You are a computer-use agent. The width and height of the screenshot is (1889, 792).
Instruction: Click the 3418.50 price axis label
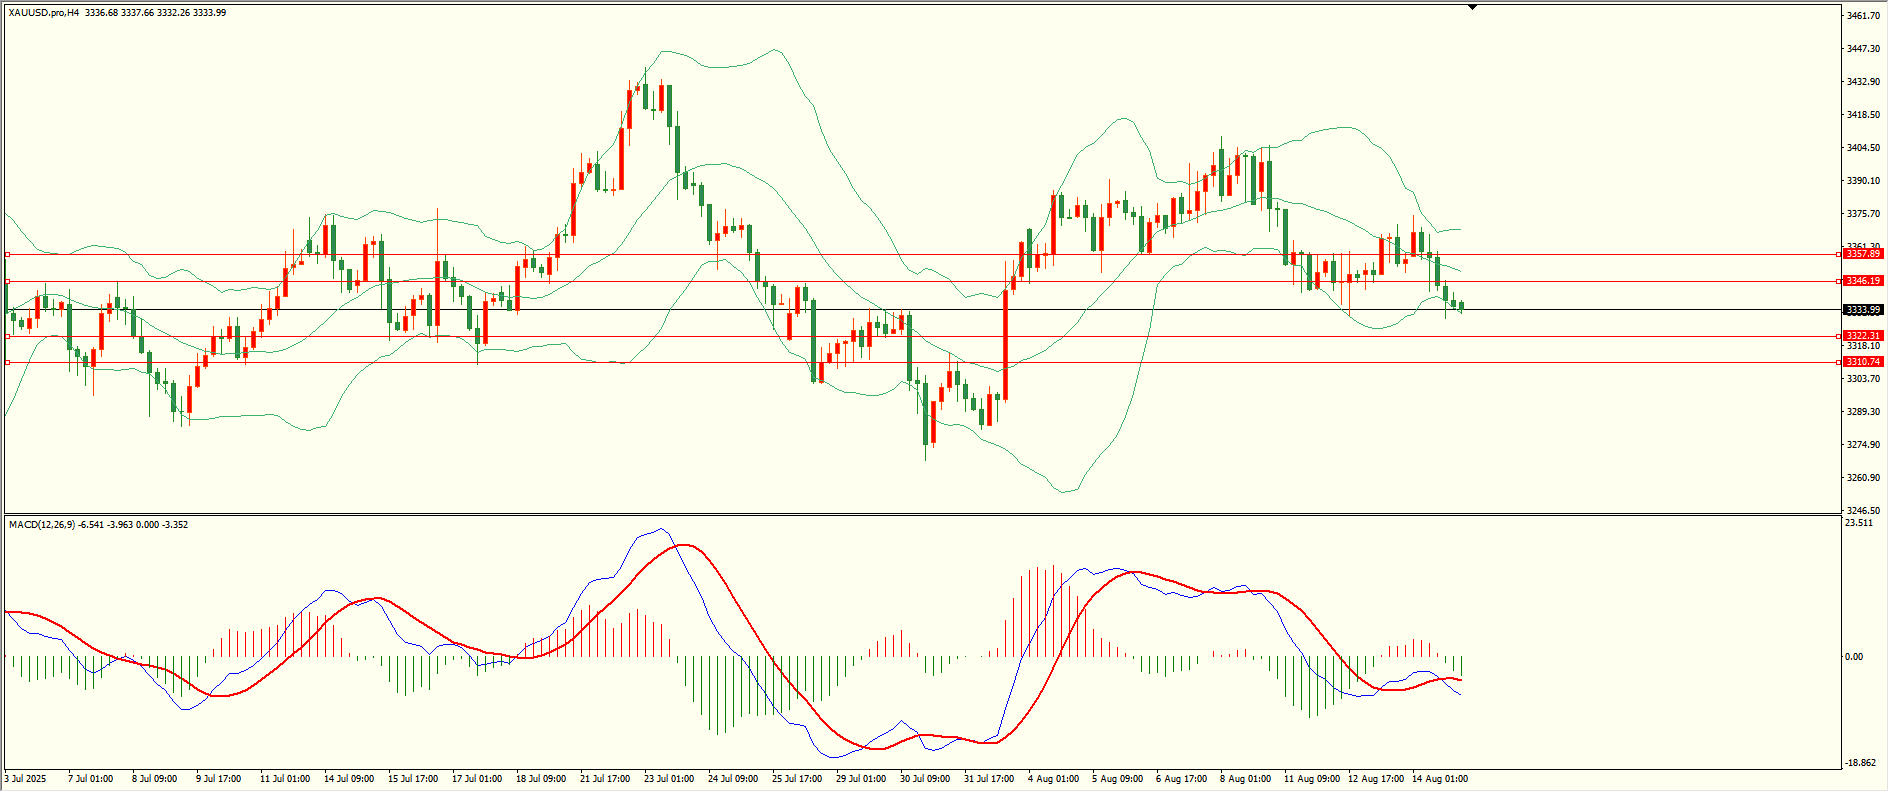1863,115
